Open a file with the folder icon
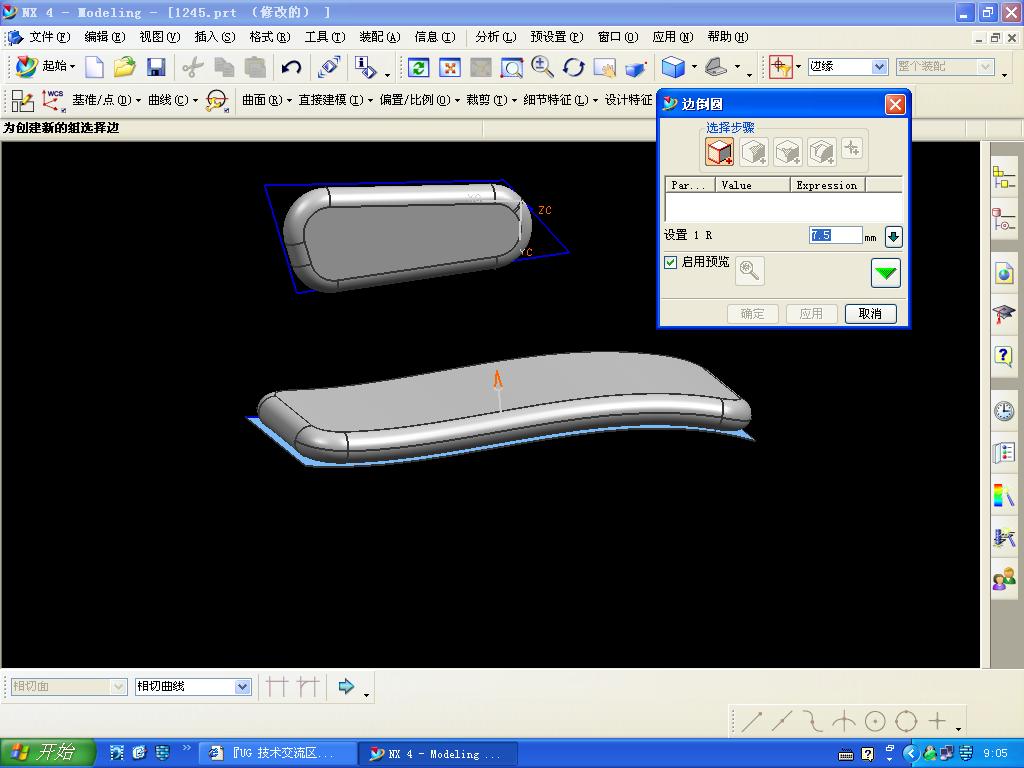This screenshot has height=768, width=1024. pyautogui.click(x=125, y=67)
